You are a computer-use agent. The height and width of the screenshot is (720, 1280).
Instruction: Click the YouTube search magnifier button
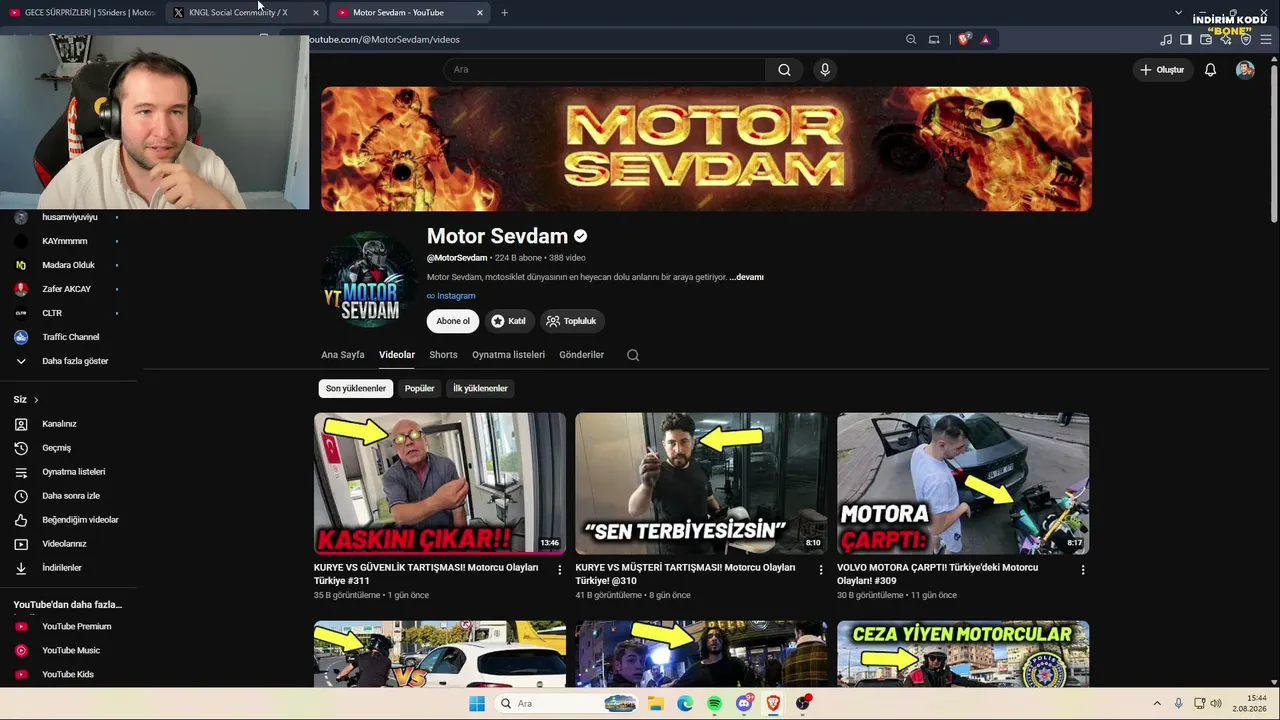[784, 70]
